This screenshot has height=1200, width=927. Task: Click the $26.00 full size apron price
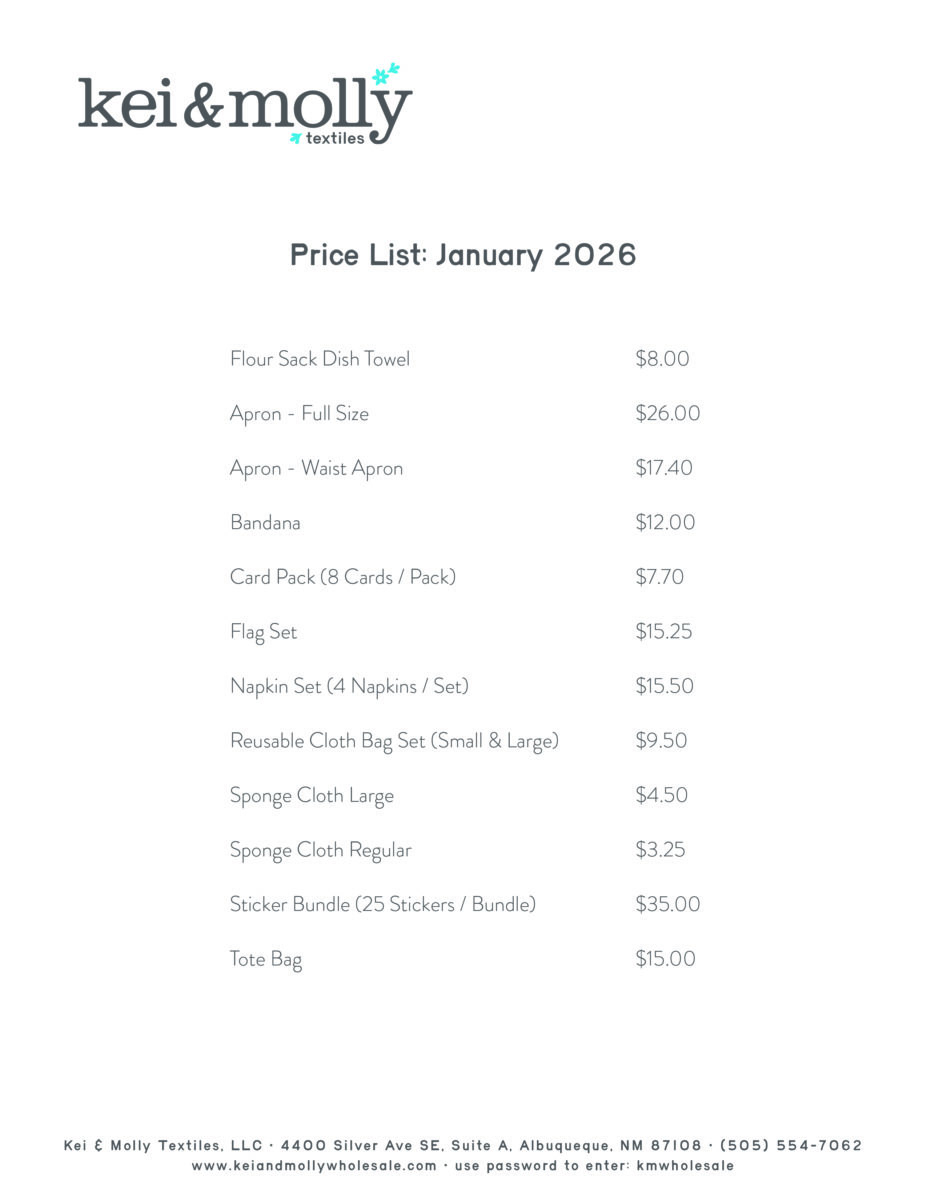667,414
